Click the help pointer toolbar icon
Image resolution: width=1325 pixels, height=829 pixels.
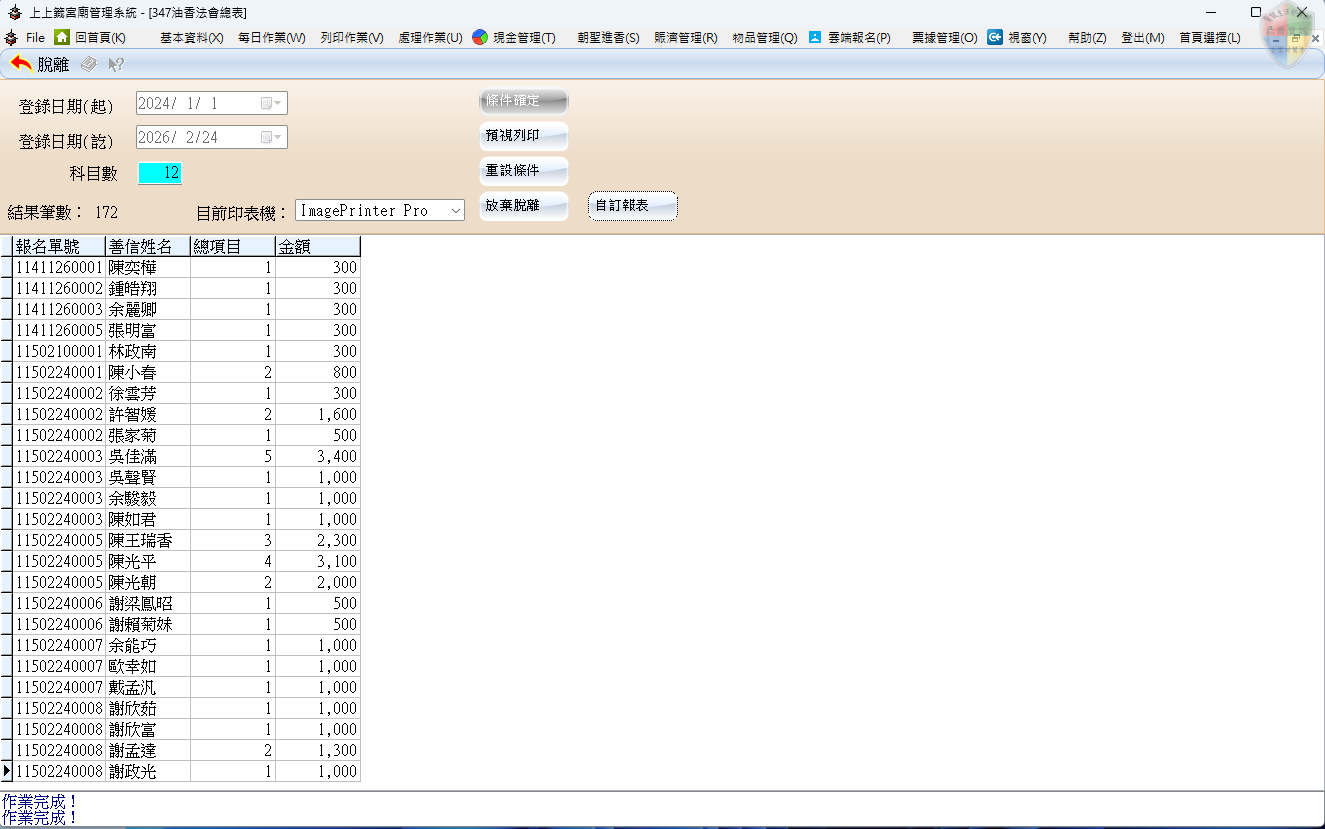point(116,64)
